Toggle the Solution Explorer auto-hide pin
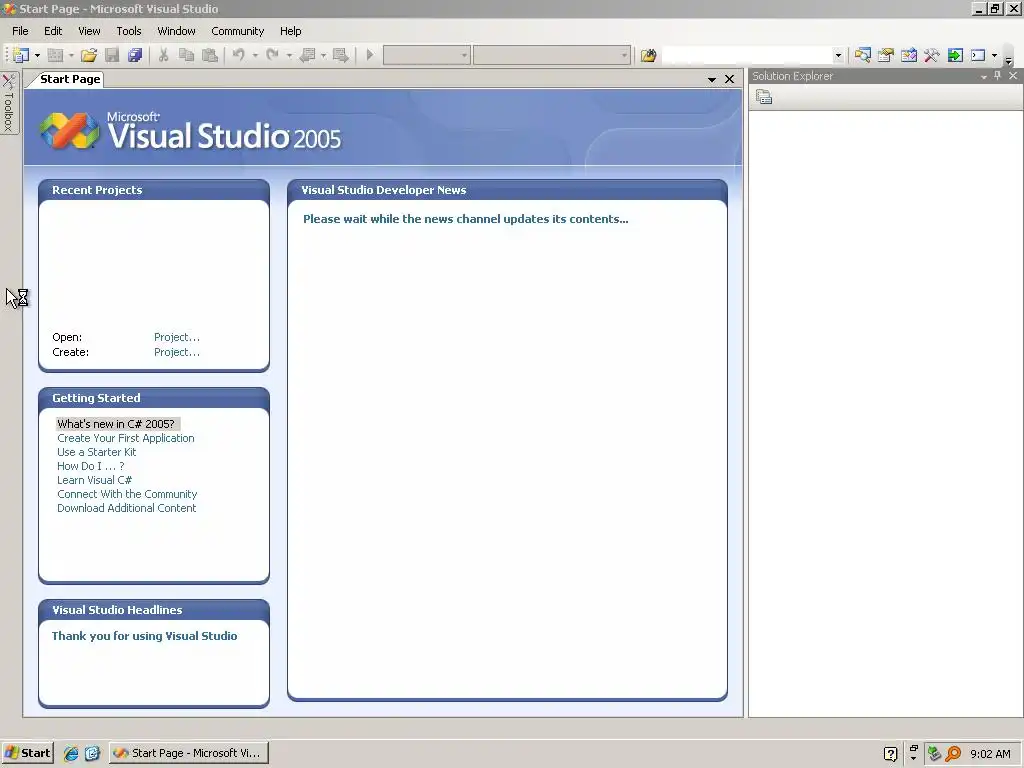This screenshot has height=768, width=1024. tap(997, 76)
